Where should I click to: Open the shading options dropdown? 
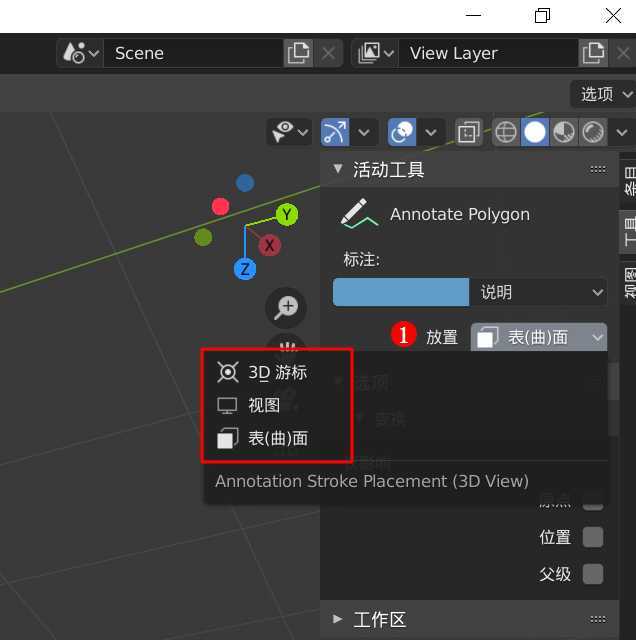pos(622,132)
